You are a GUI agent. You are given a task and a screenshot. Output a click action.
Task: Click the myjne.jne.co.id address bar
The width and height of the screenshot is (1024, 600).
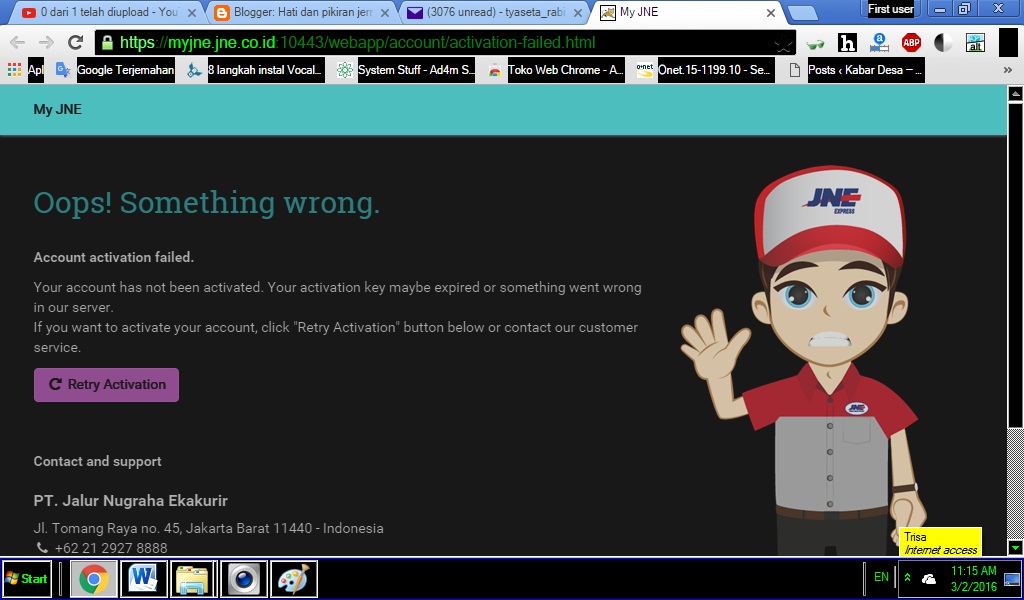[x=444, y=43]
